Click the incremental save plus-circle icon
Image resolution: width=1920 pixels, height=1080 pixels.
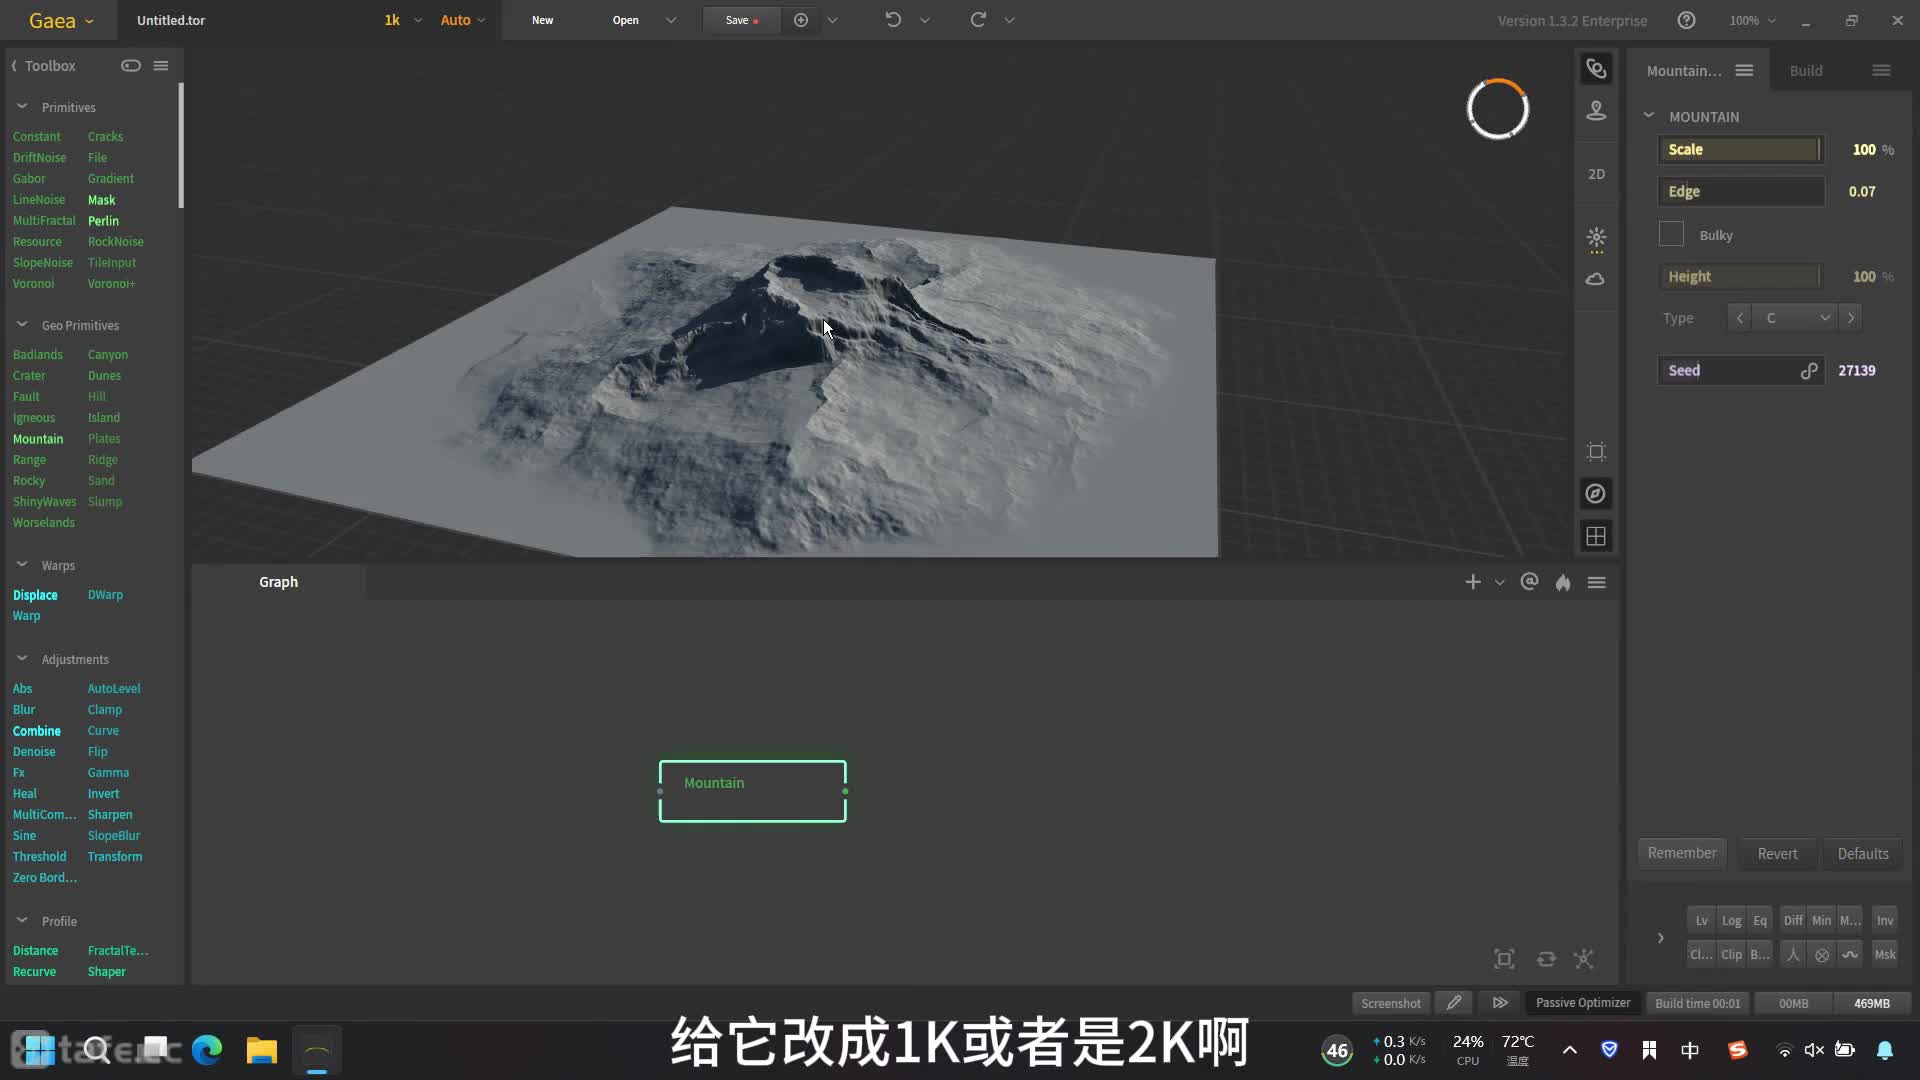pos(801,20)
